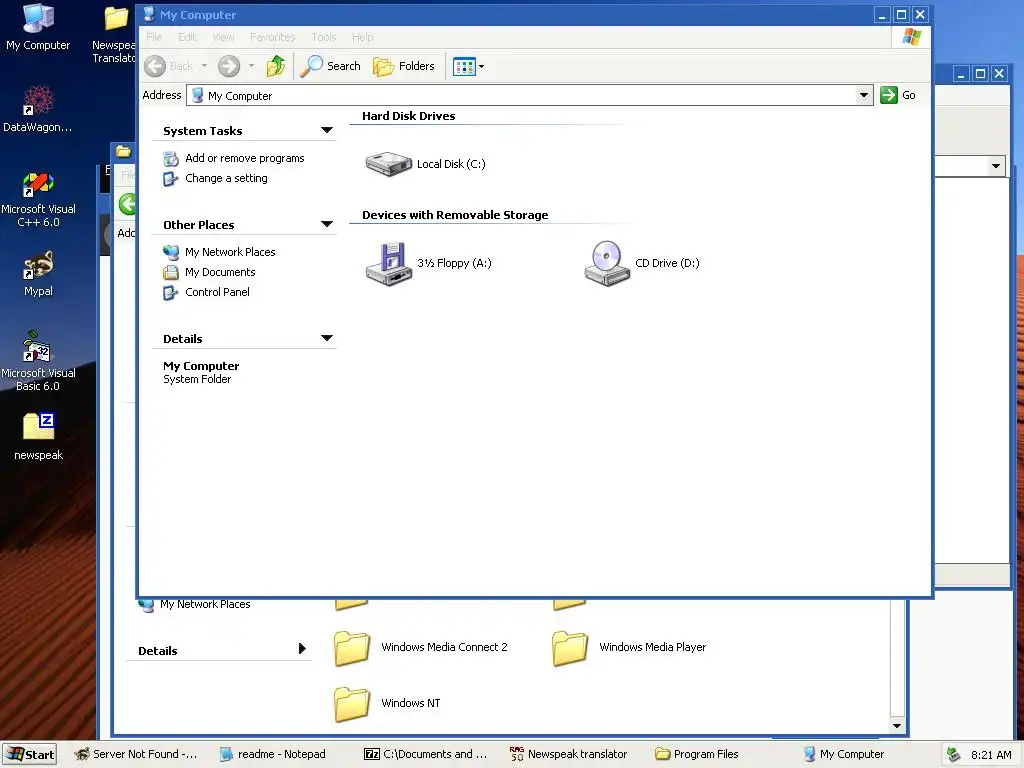Open the Favorites menu
1024x768 pixels.
272,37
